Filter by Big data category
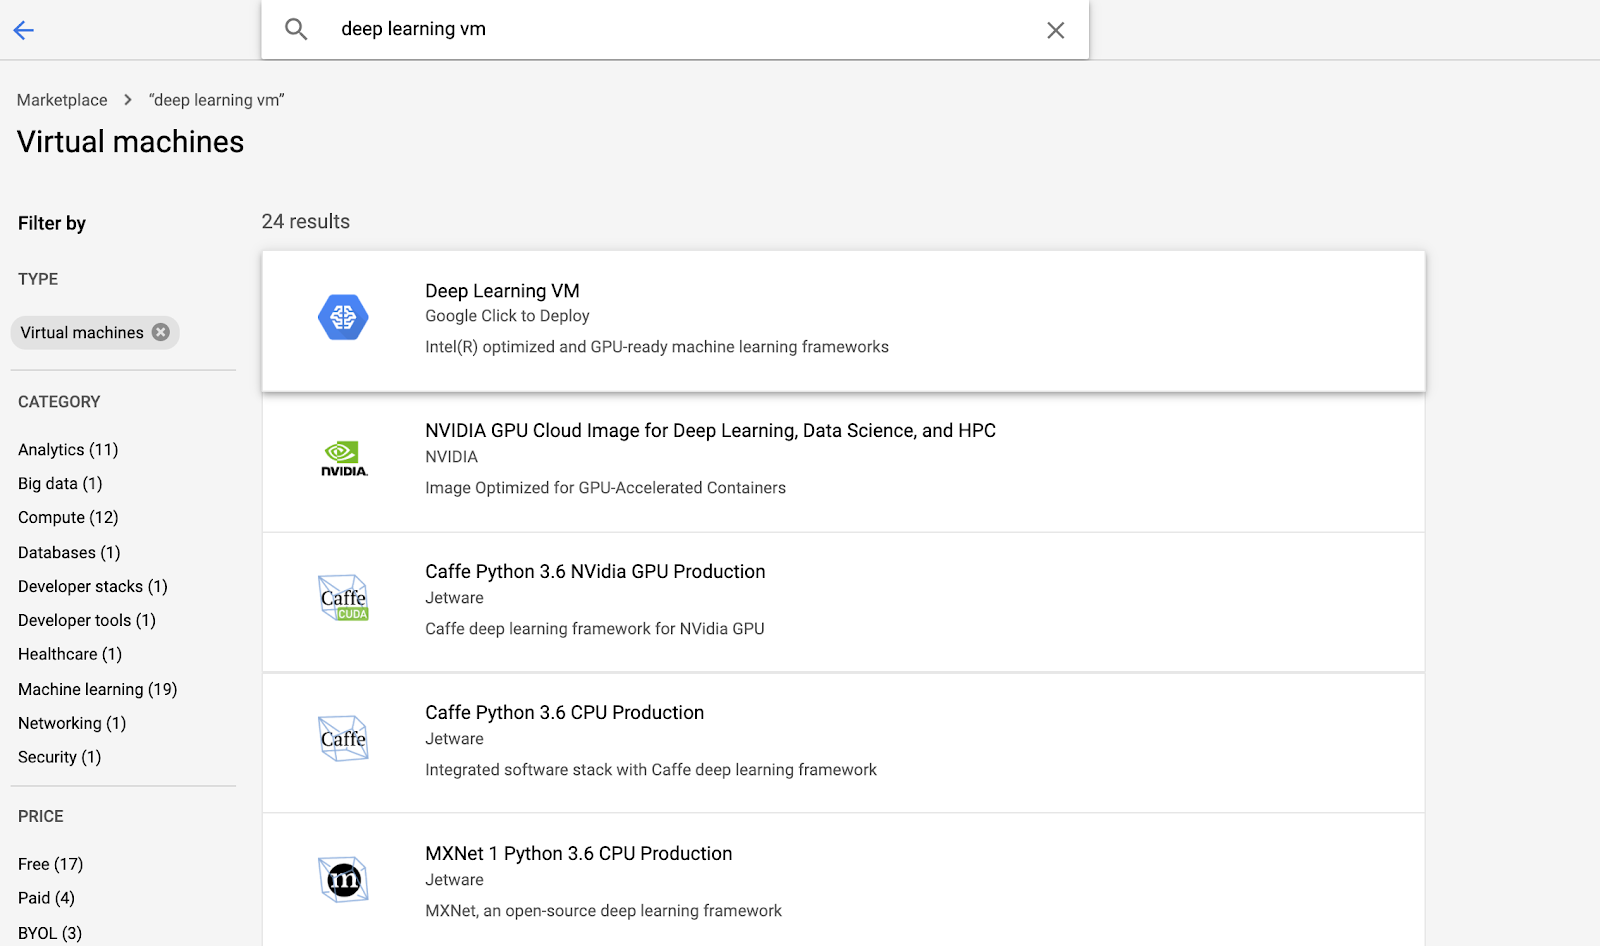 tap(60, 484)
